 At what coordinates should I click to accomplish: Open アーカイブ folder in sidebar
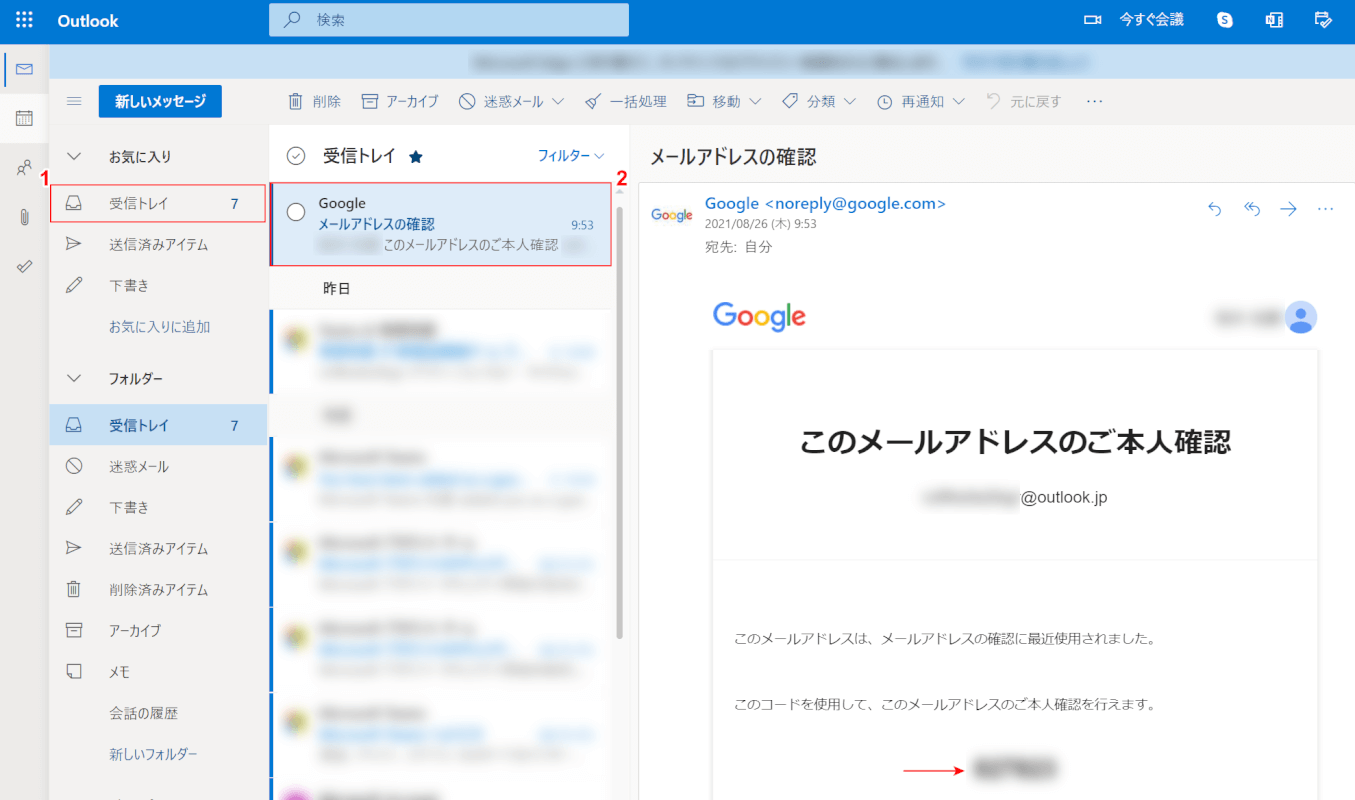coord(158,631)
